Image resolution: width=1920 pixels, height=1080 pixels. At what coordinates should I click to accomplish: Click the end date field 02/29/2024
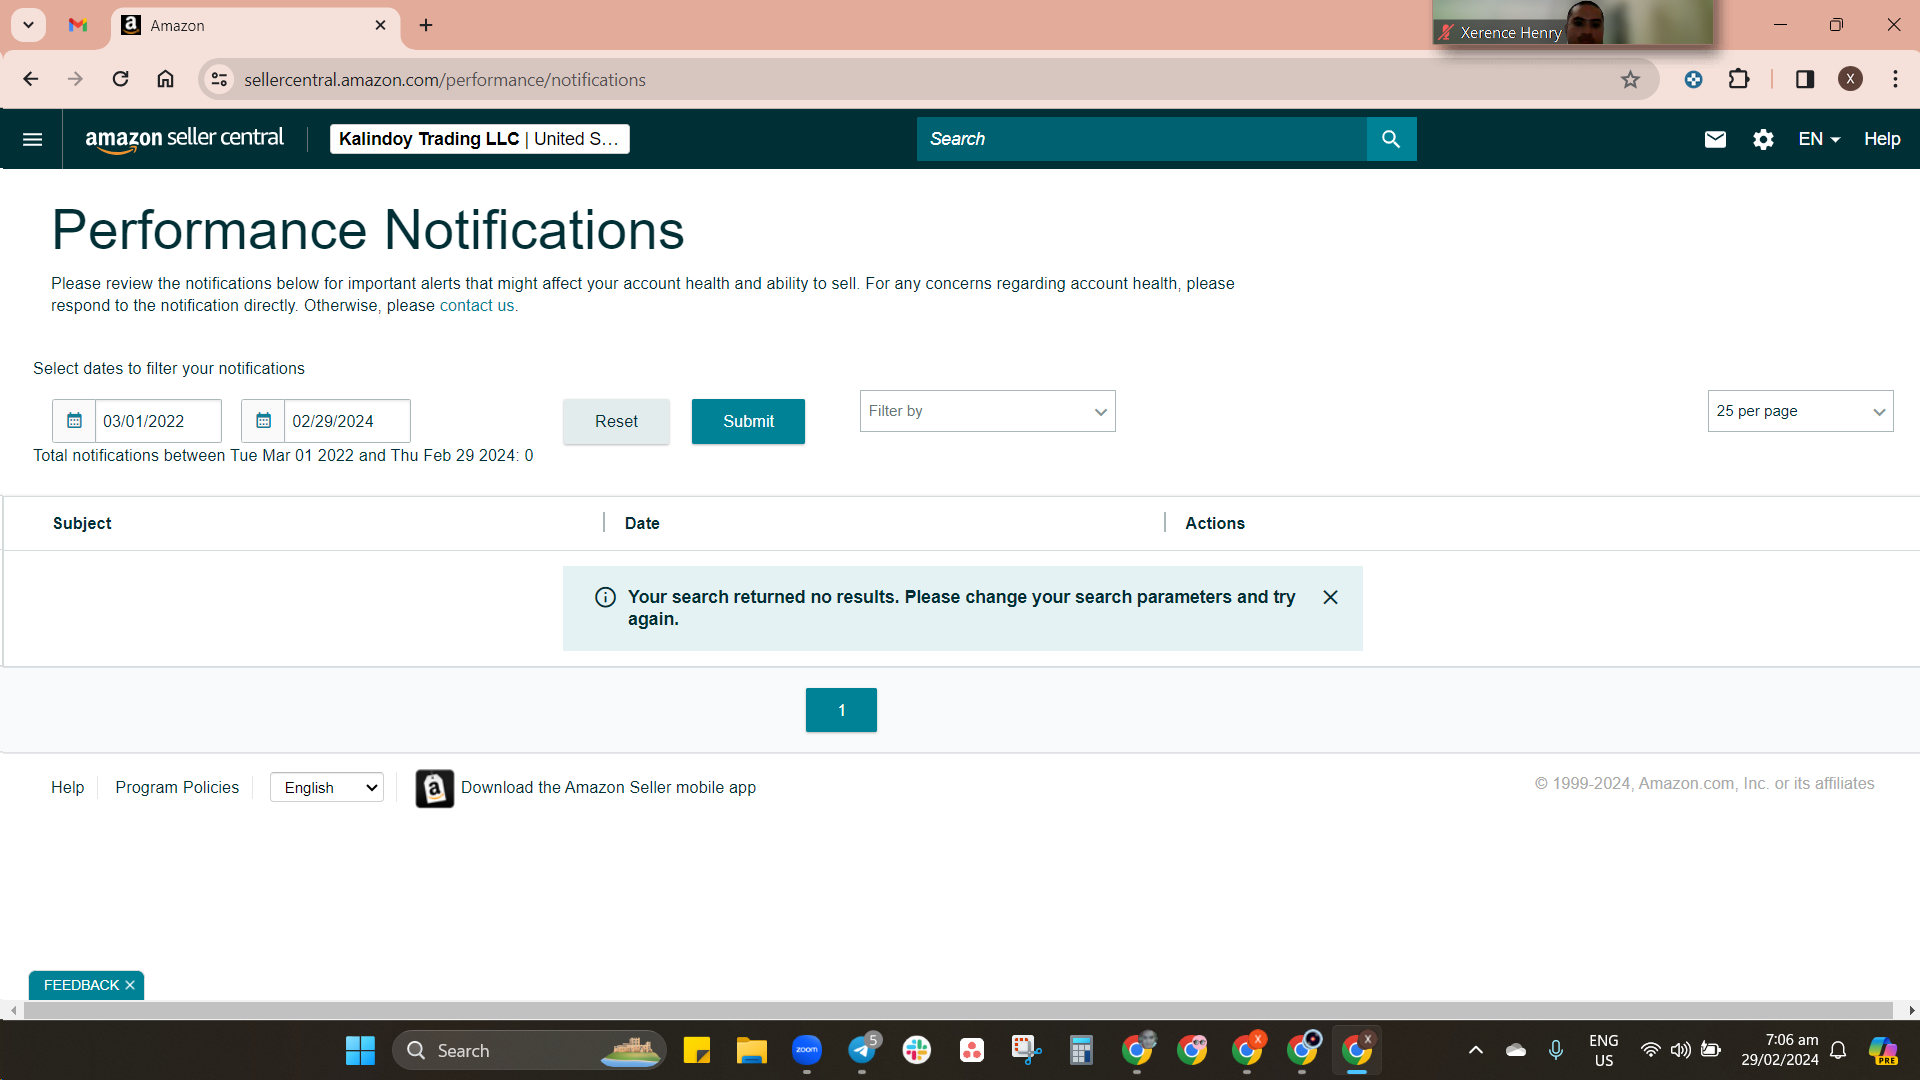tap(347, 421)
